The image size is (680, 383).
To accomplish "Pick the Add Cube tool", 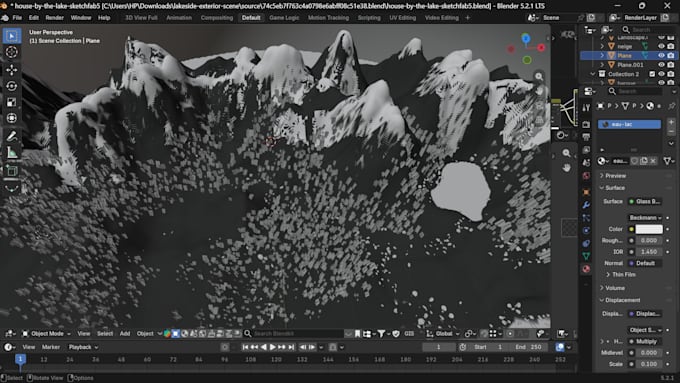I will coord(12,170).
